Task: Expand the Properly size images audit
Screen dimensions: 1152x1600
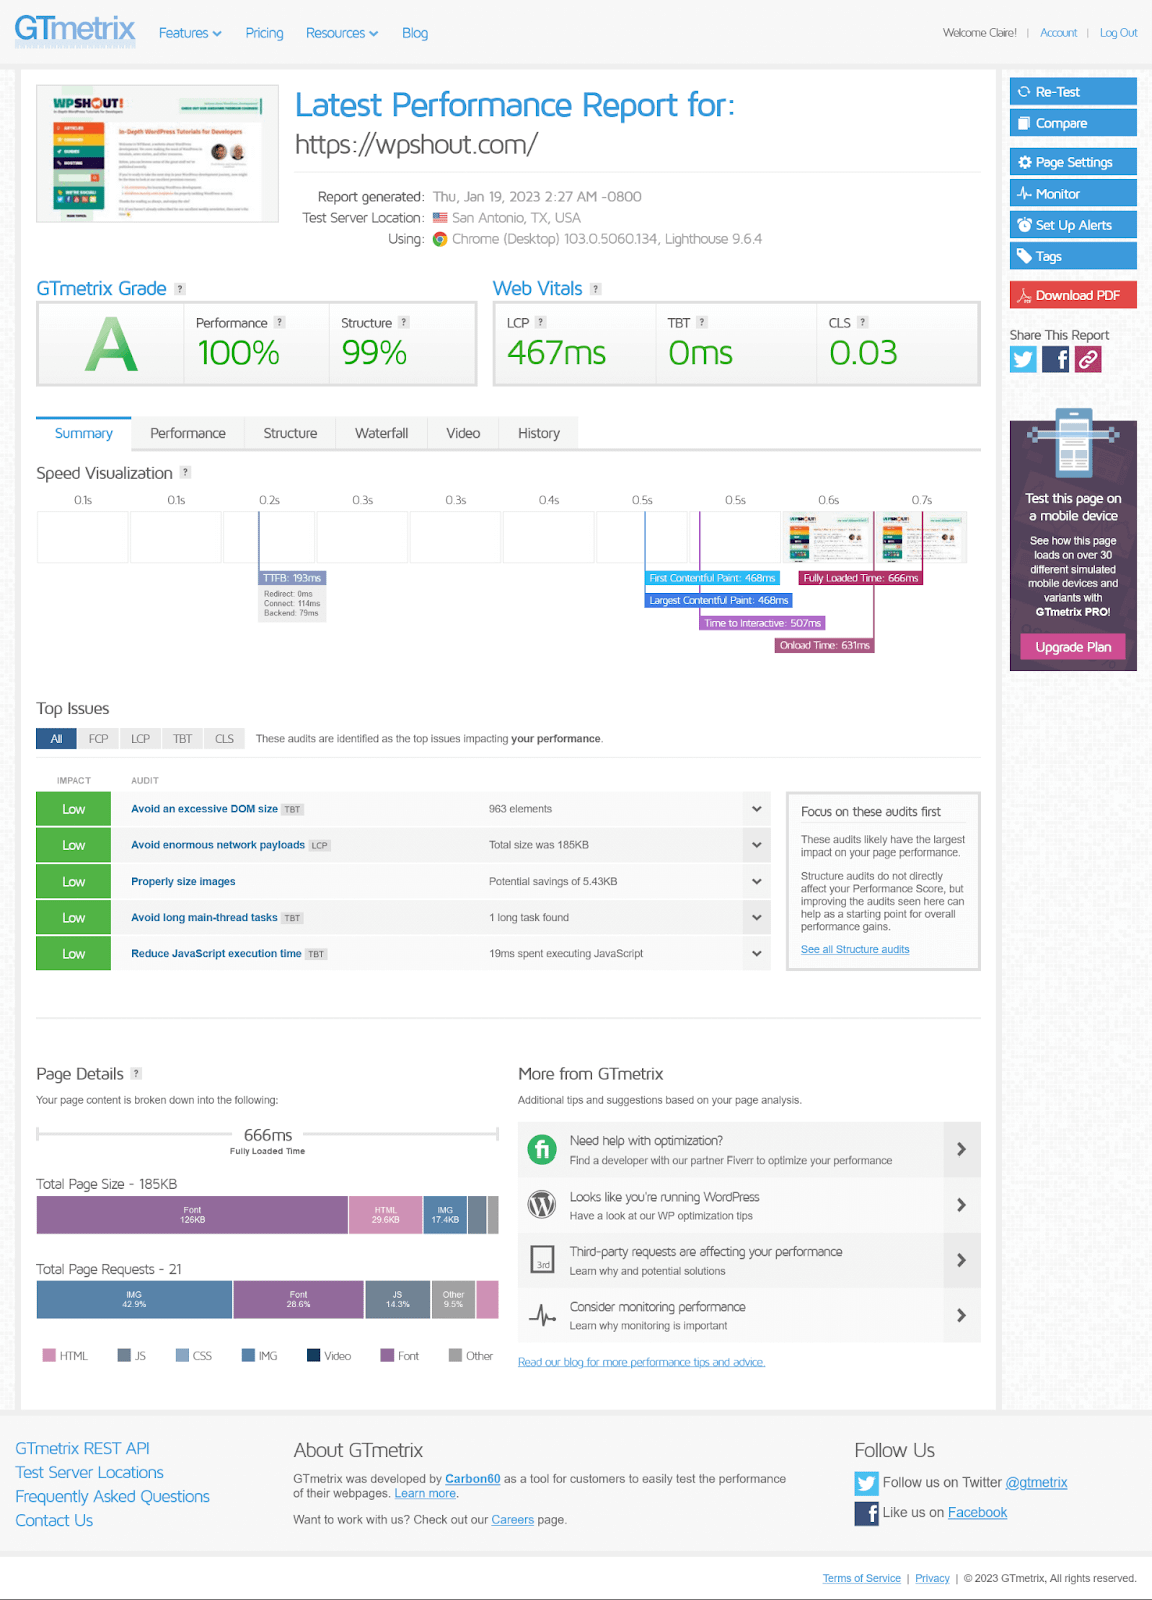Action: (x=757, y=882)
